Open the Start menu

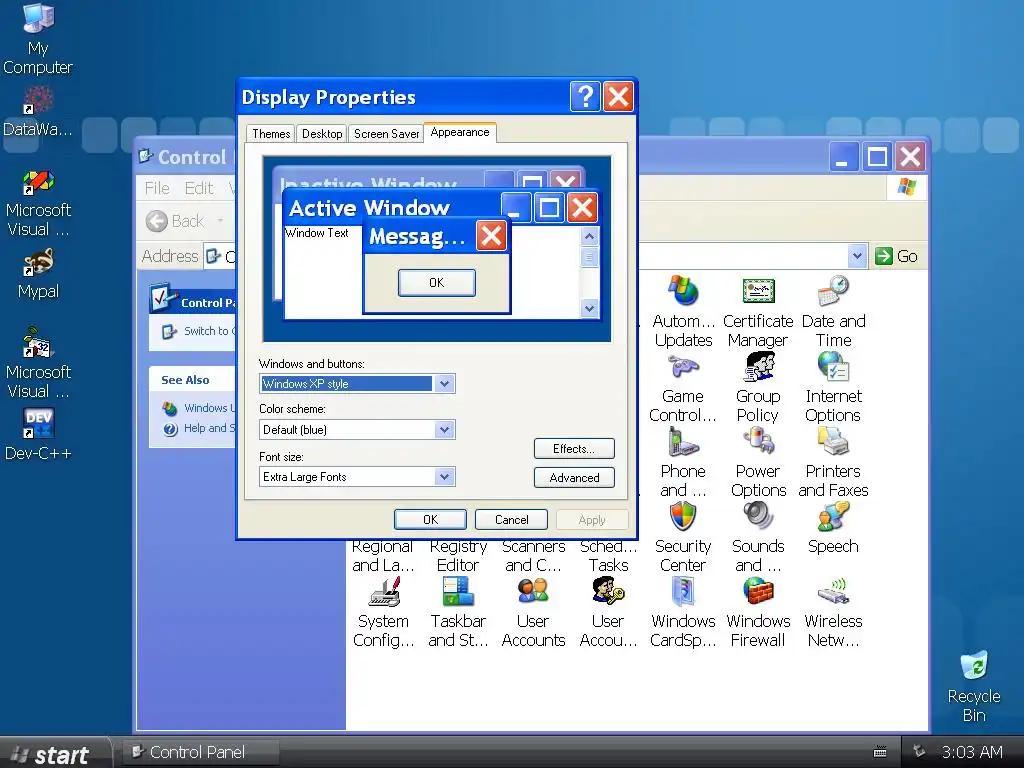(x=55, y=754)
